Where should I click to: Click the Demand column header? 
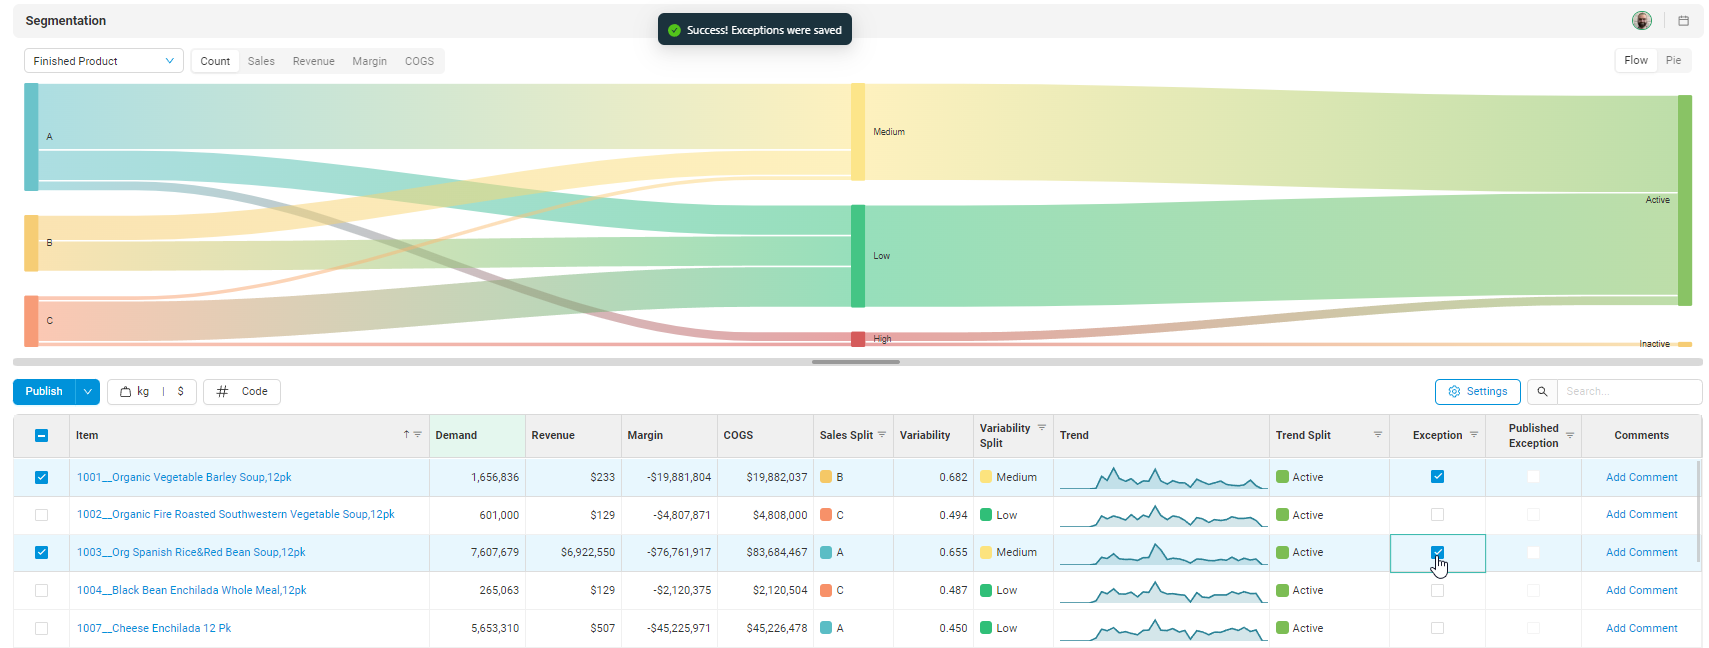(x=477, y=435)
